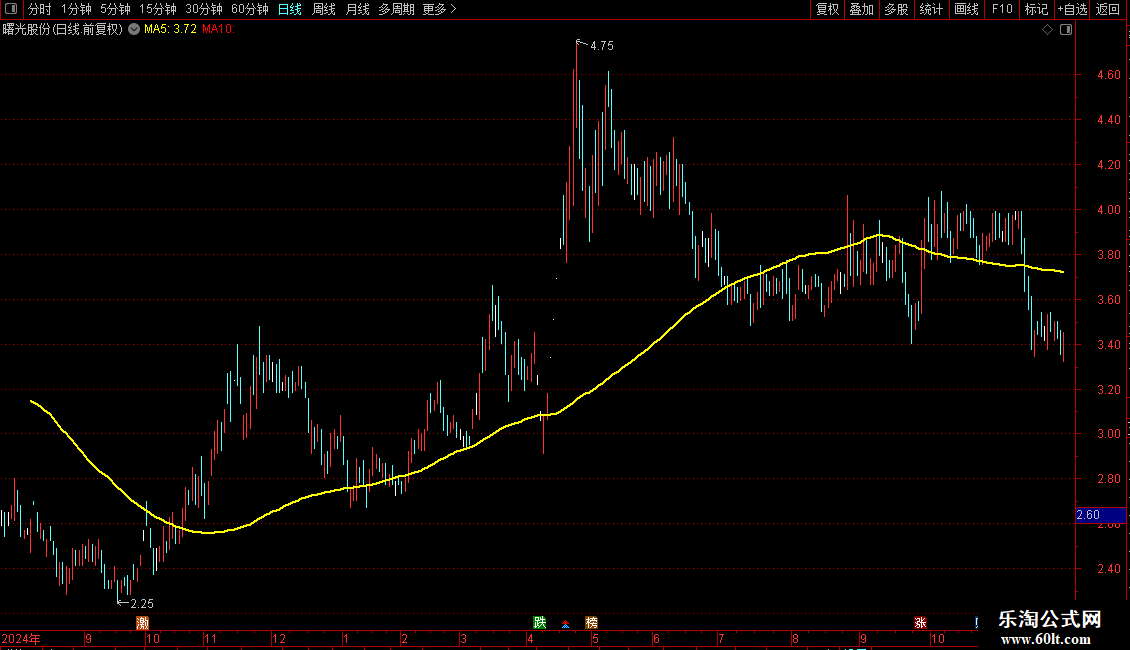This screenshot has width=1130, height=650.
Task: Activate the 画线 drawing tool button
Action: [966, 9]
